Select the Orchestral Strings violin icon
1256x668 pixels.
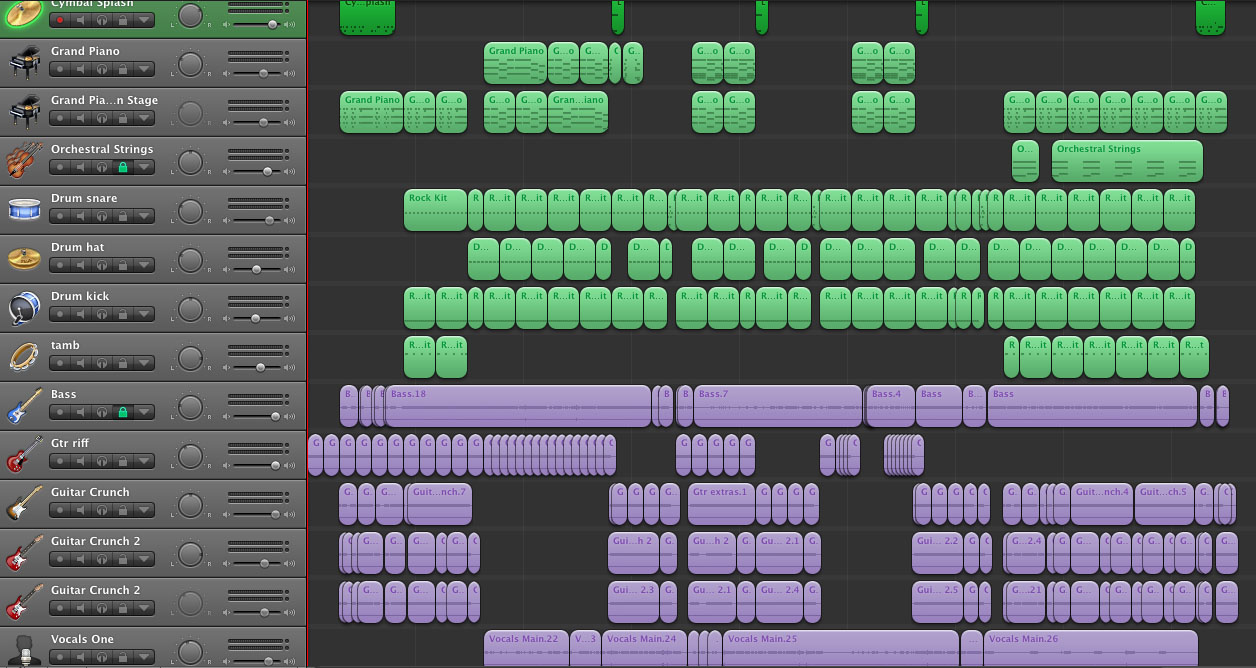pyautogui.click(x=24, y=160)
